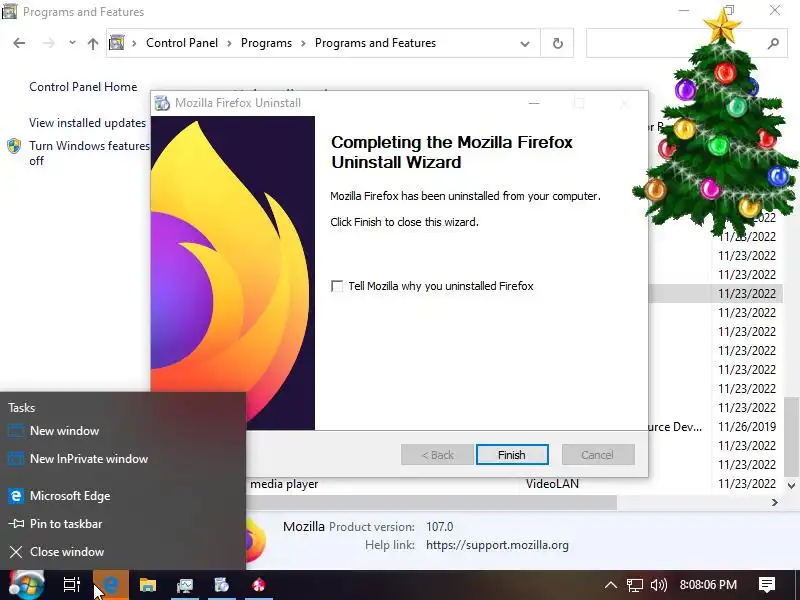Viewport: 800px width, 600px height.
Task: Select the media player program row
Action: pos(284,484)
